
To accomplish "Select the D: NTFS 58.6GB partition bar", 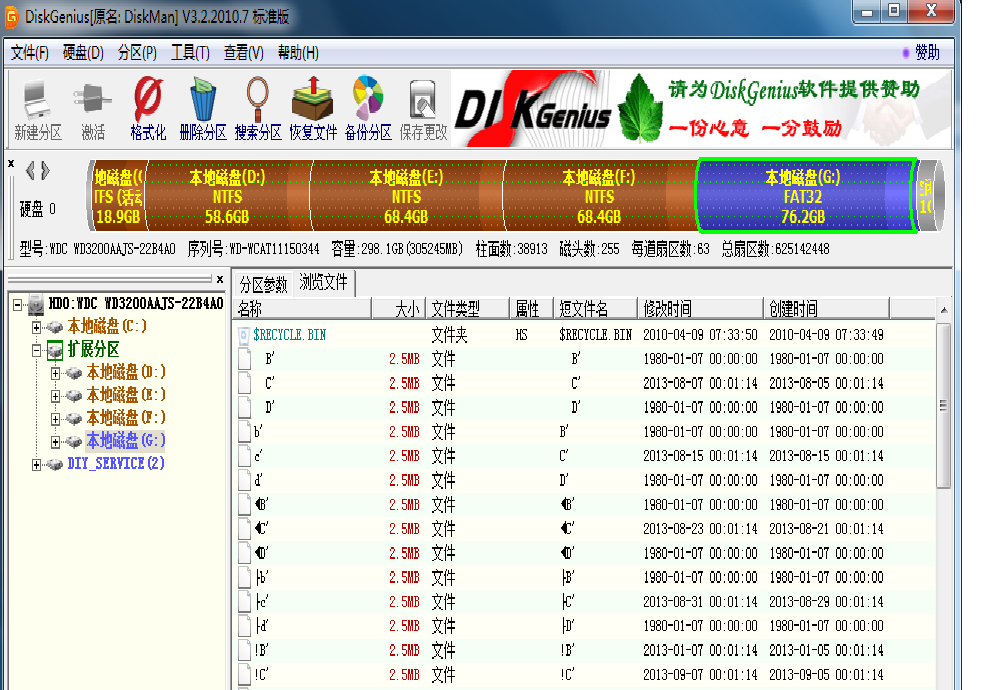I will 228,196.
